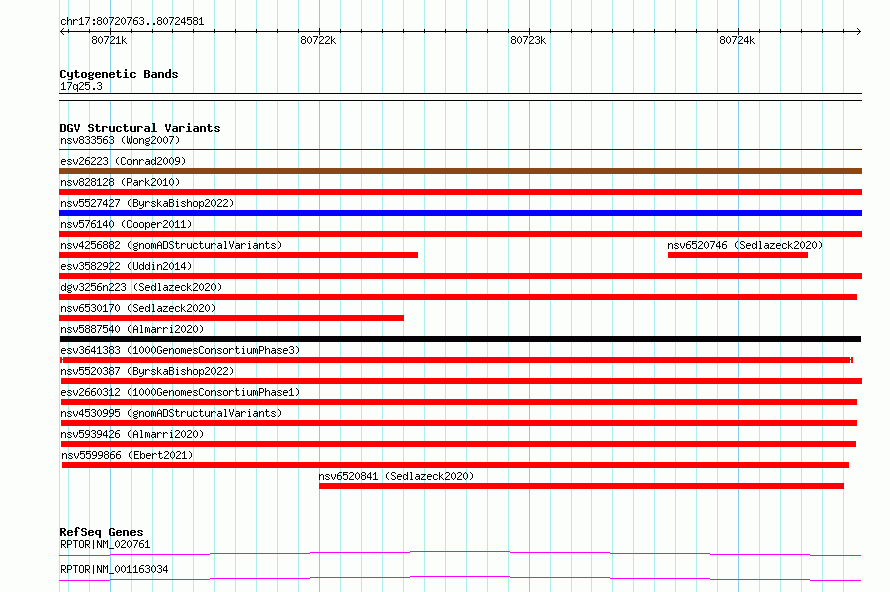Click dgv3256n223 (Sedlazeck2020) label

pyautogui.click(x=141, y=287)
